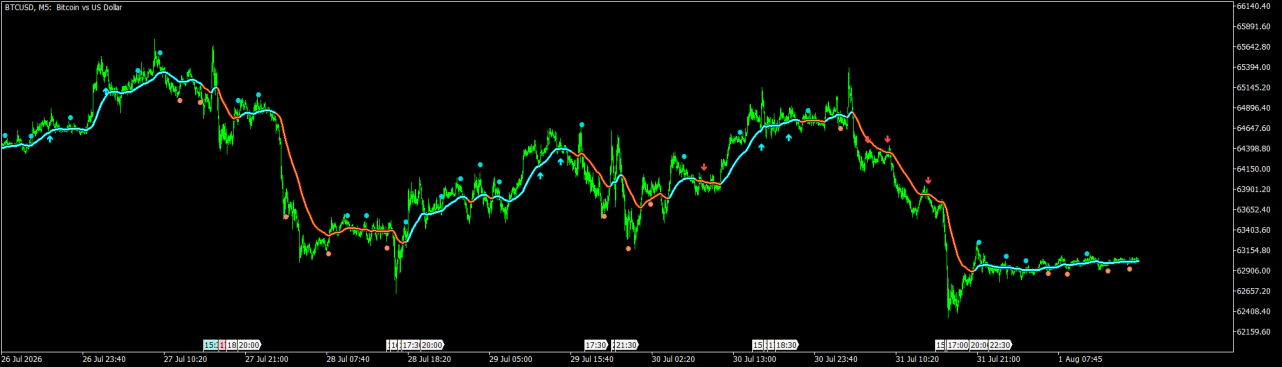
Task: Select the 20:00 event marker before 27 Jul 21:00
Action: [248, 345]
